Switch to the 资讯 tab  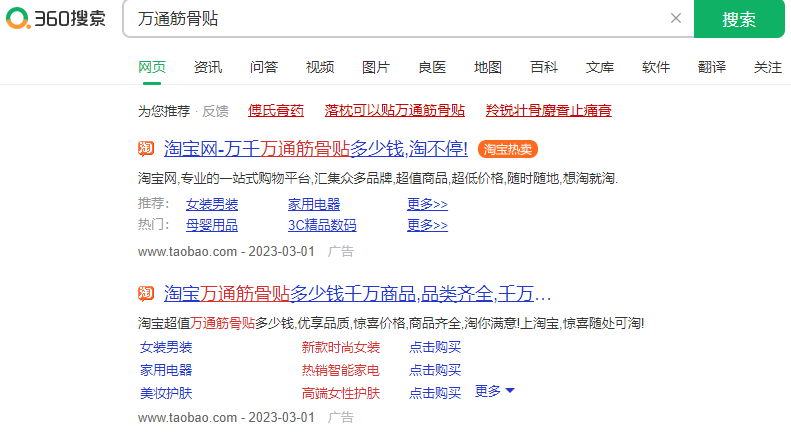(208, 67)
